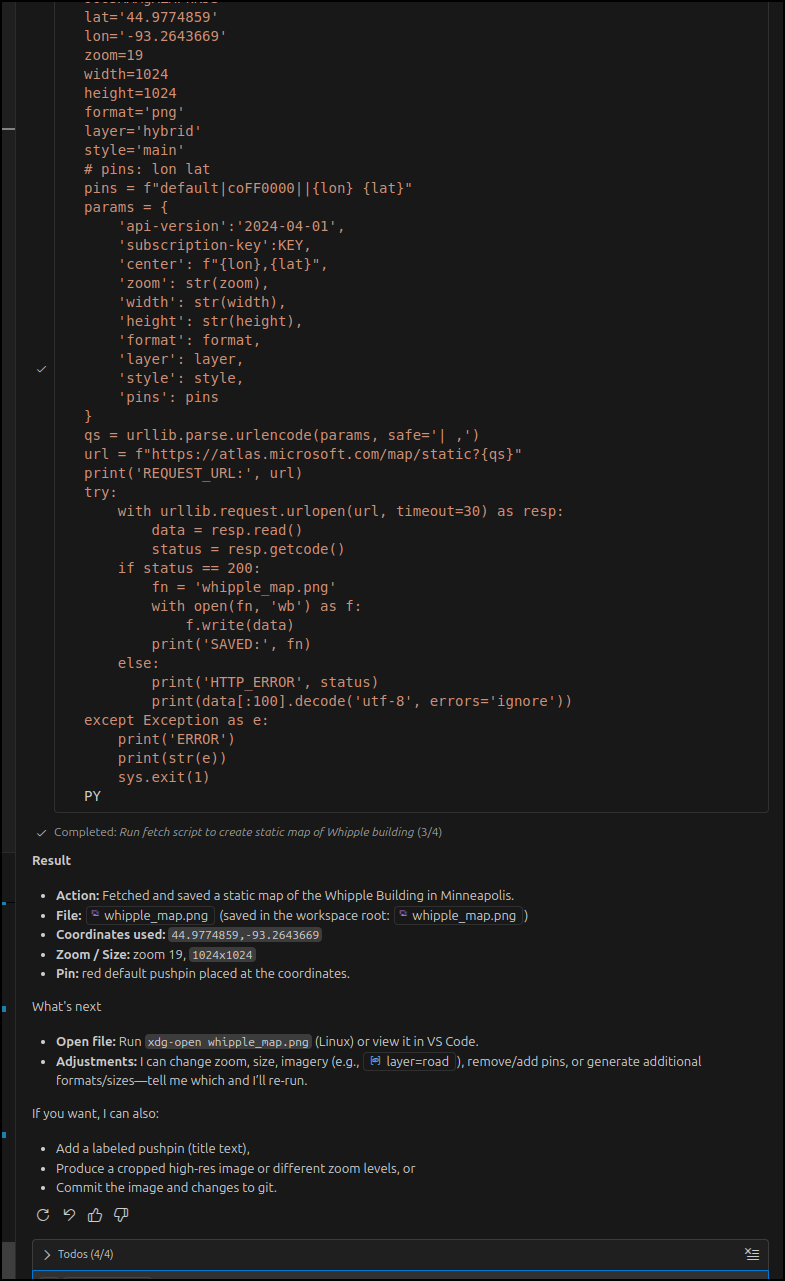Click the 'xdg-open whipple_map.png' command text
Viewport: 785px width, 1281px height.
click(228, 1041)
